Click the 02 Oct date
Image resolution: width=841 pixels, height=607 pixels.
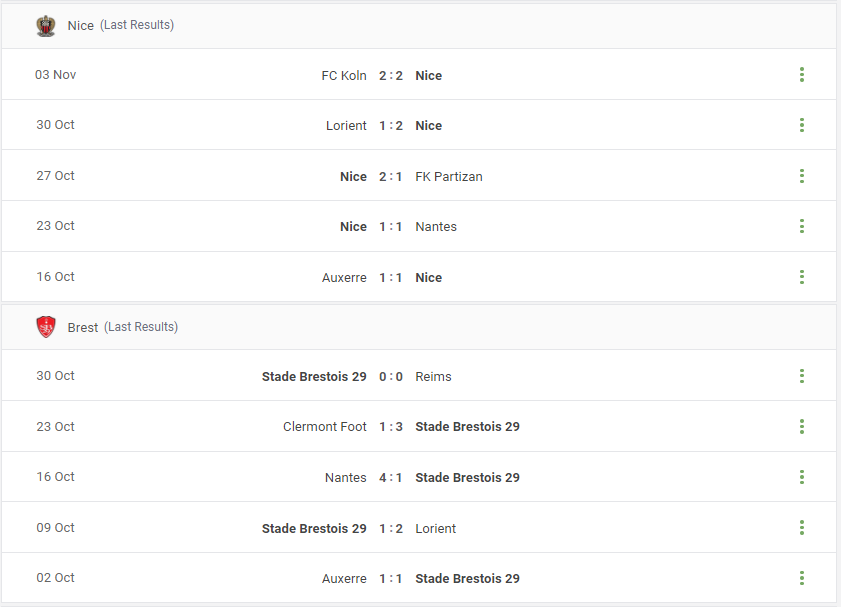click(55, 578)
